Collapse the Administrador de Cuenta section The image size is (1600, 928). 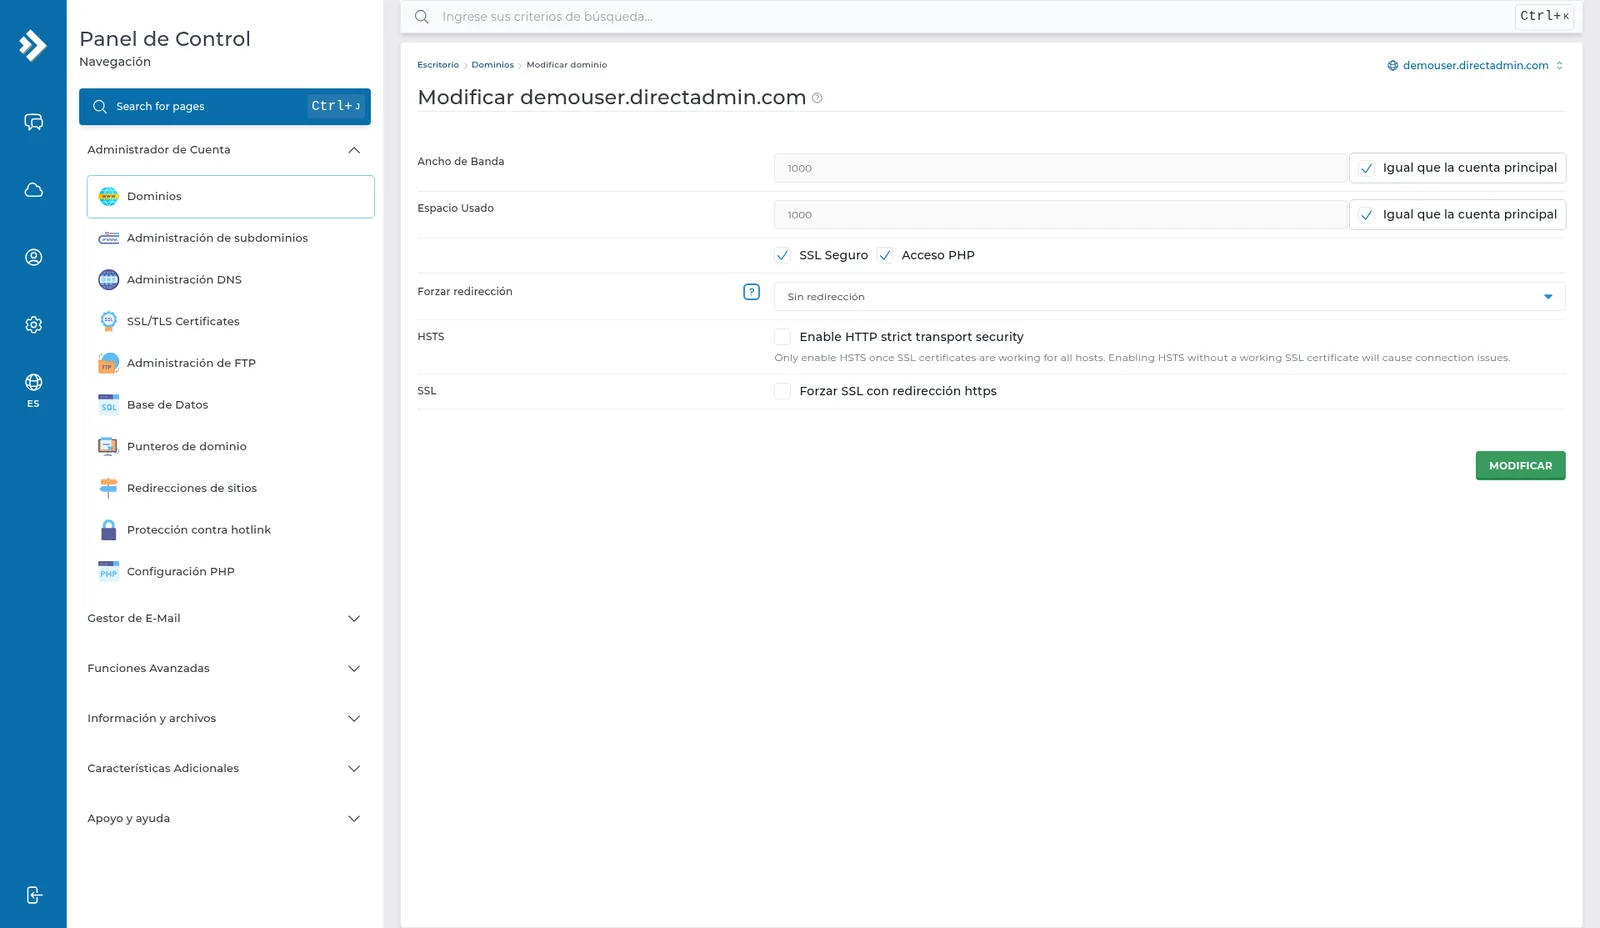[x=224, y=150]
